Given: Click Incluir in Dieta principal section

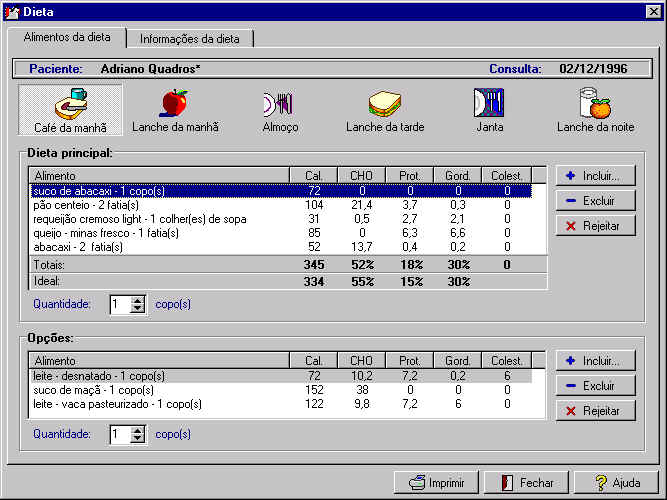Looking at the screenshot, I should 595,175.
